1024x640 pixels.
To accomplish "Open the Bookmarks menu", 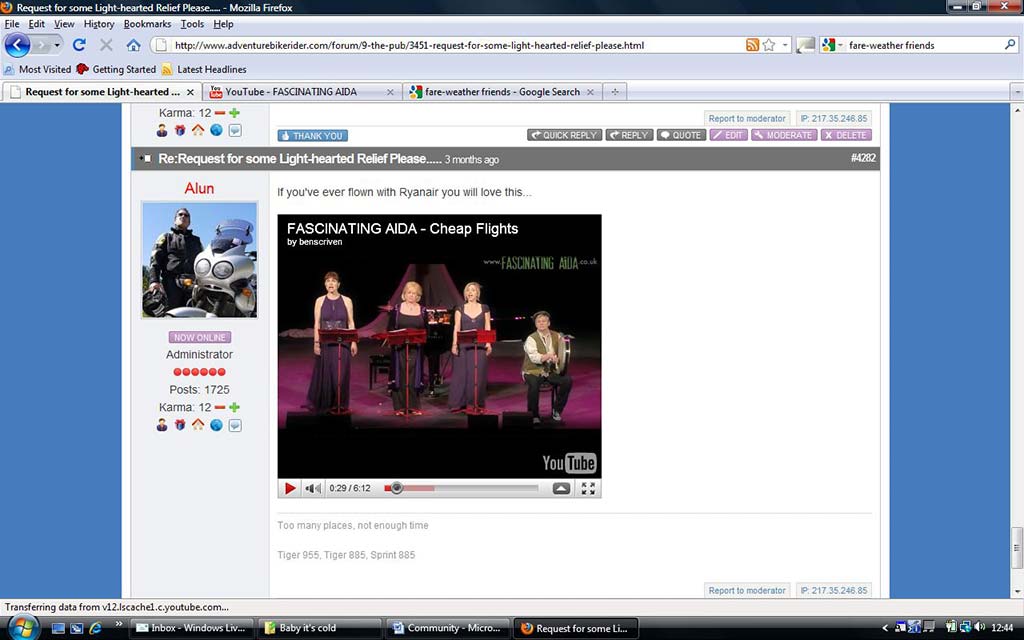I will pos(148,24).
